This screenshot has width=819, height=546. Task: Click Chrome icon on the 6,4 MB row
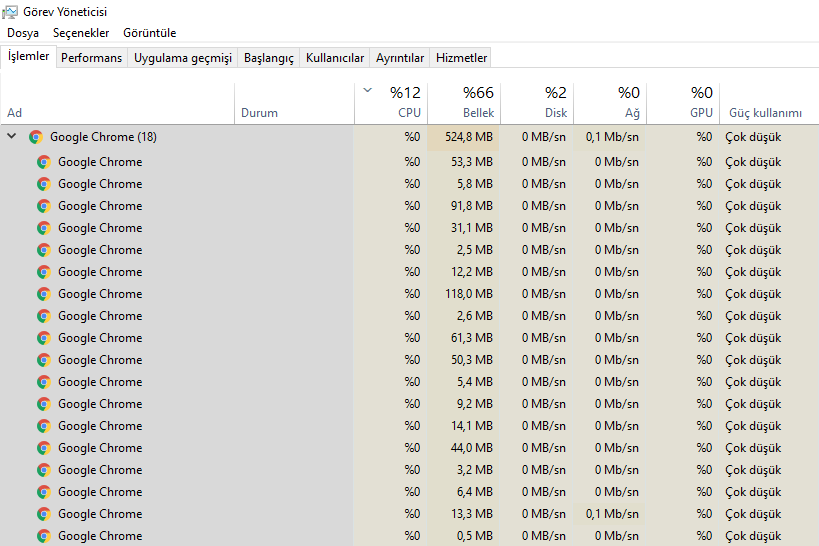click(44, 492)
